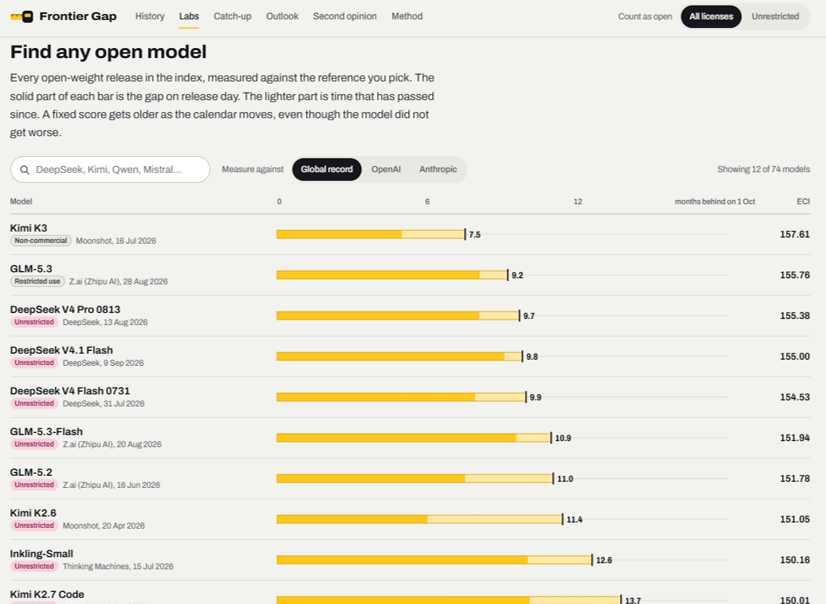
Task: Click the Frontier Gap logo icon
Action: [x=22, y=16]
